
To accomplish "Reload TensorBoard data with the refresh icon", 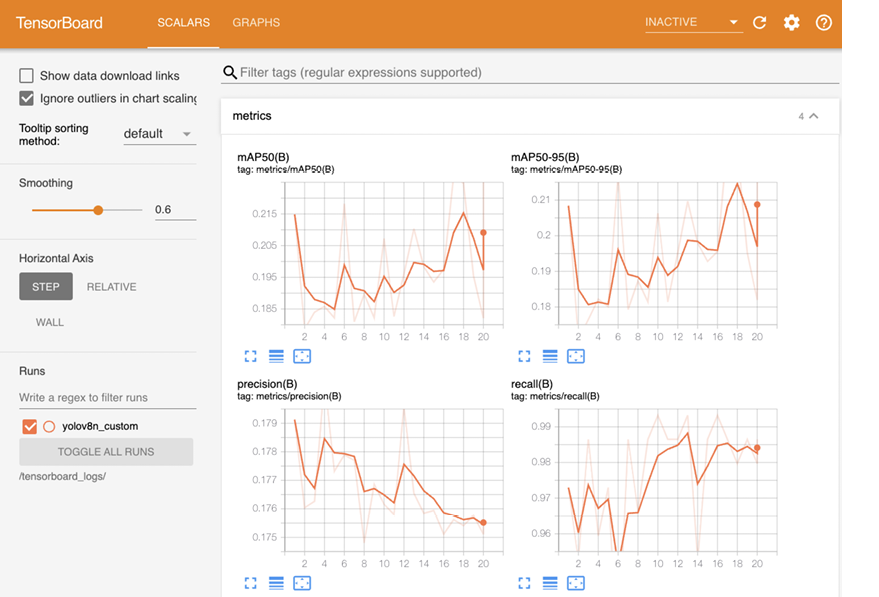I will pyautogui.click(x=760, y=22).
